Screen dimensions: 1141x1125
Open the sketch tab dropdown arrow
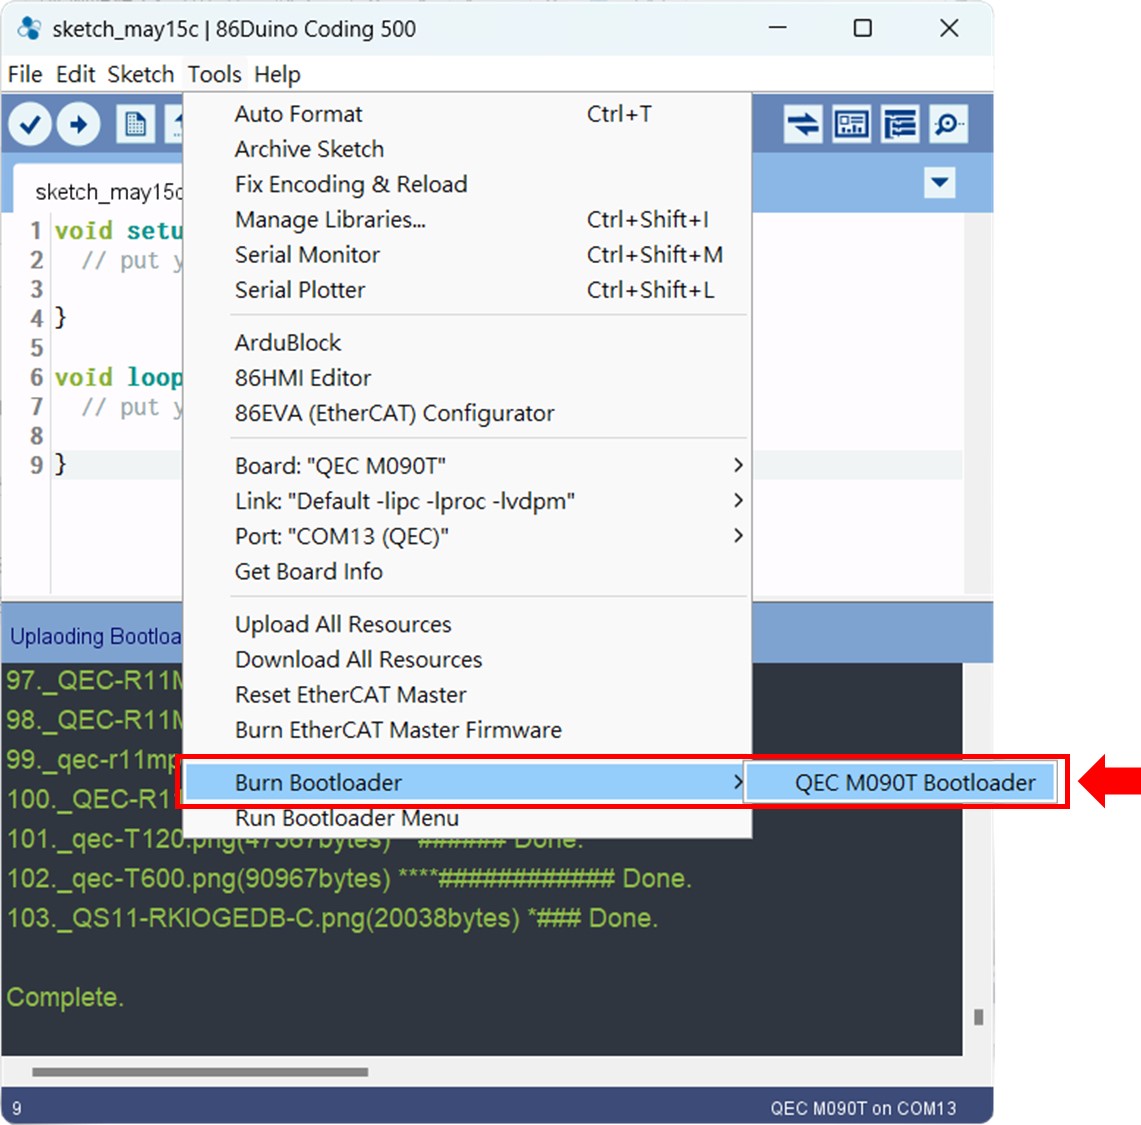point(938,183)
